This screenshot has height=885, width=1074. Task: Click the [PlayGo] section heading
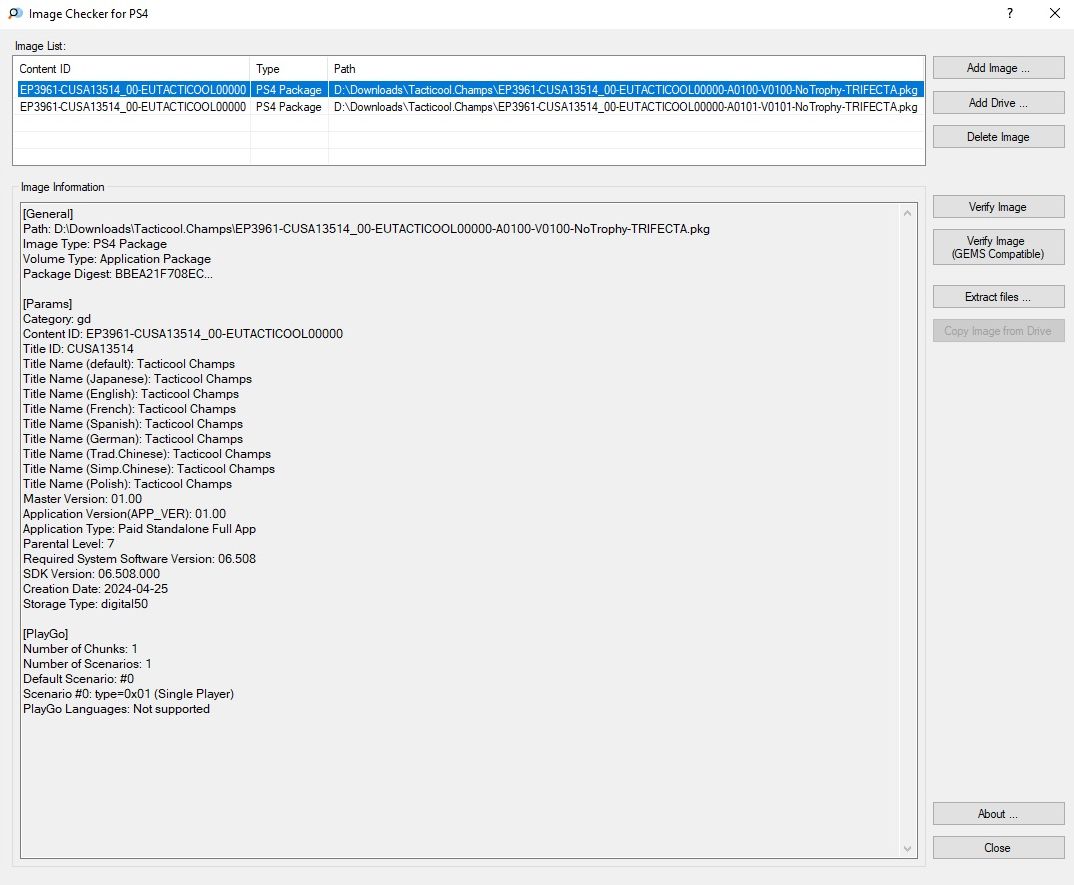tap(45, 634)
